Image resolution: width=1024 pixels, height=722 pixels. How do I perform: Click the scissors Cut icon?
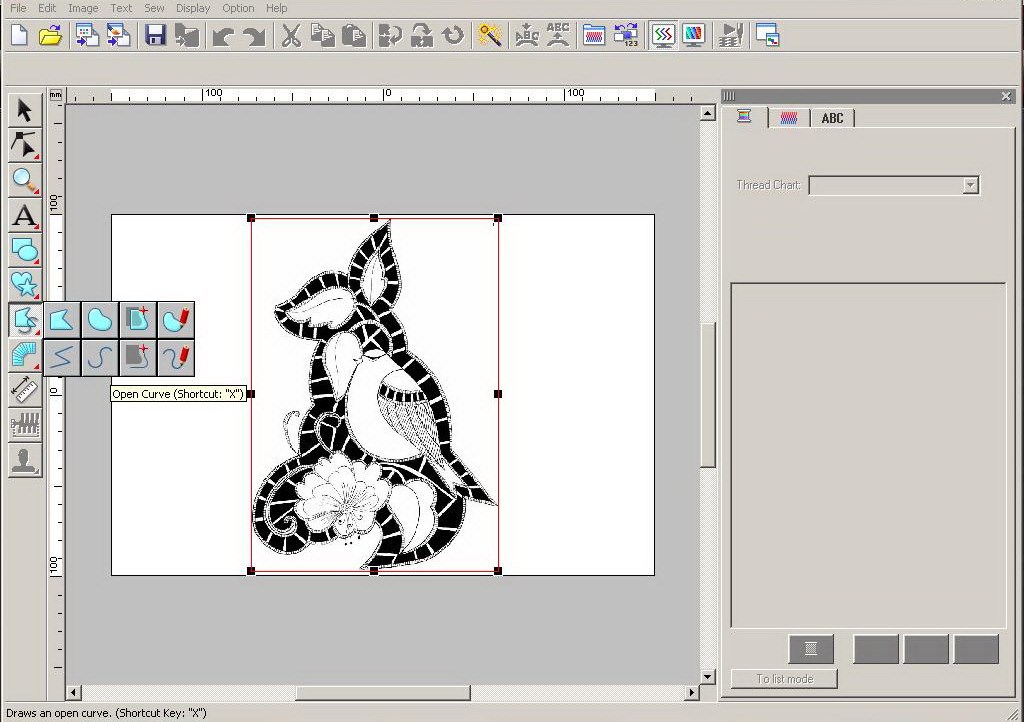pos(290,36)
